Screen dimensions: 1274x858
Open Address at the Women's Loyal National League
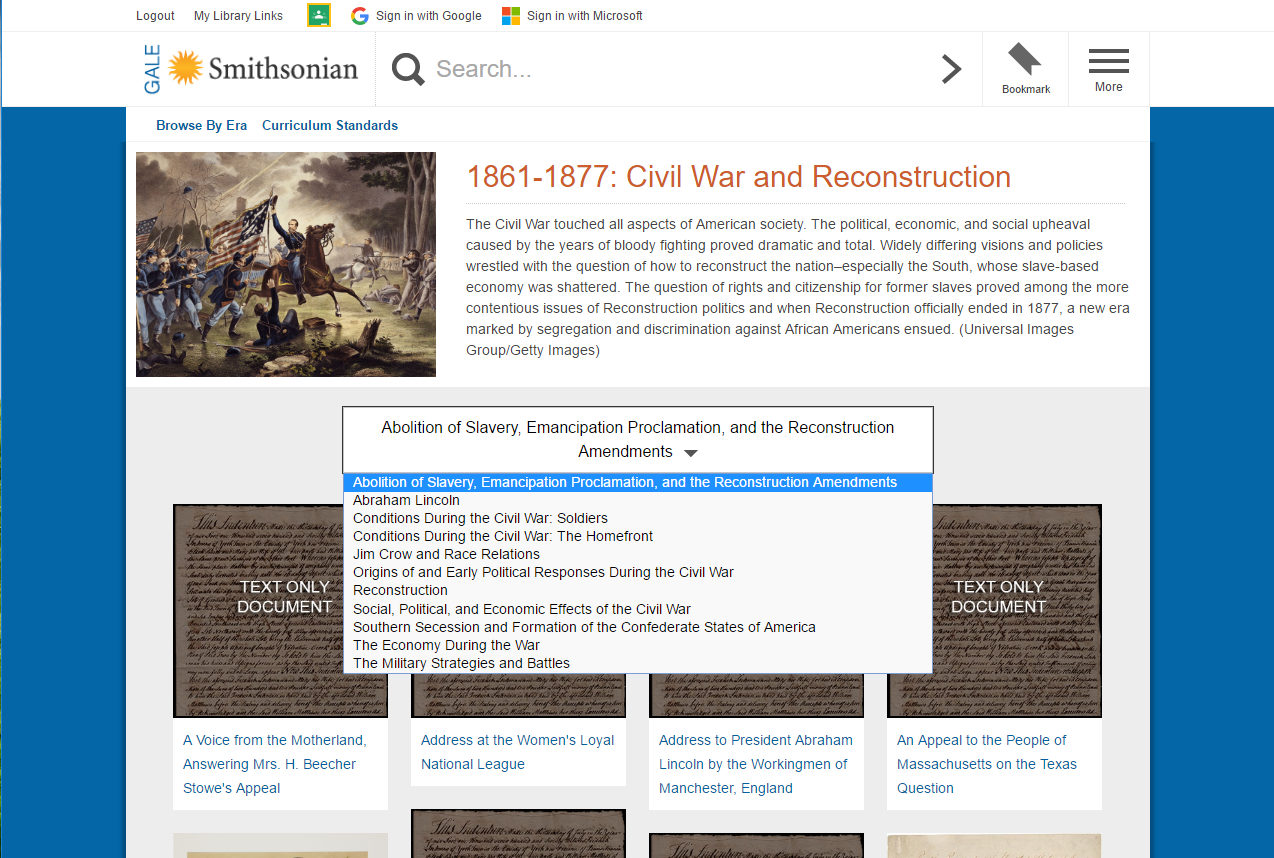[518, 752]
